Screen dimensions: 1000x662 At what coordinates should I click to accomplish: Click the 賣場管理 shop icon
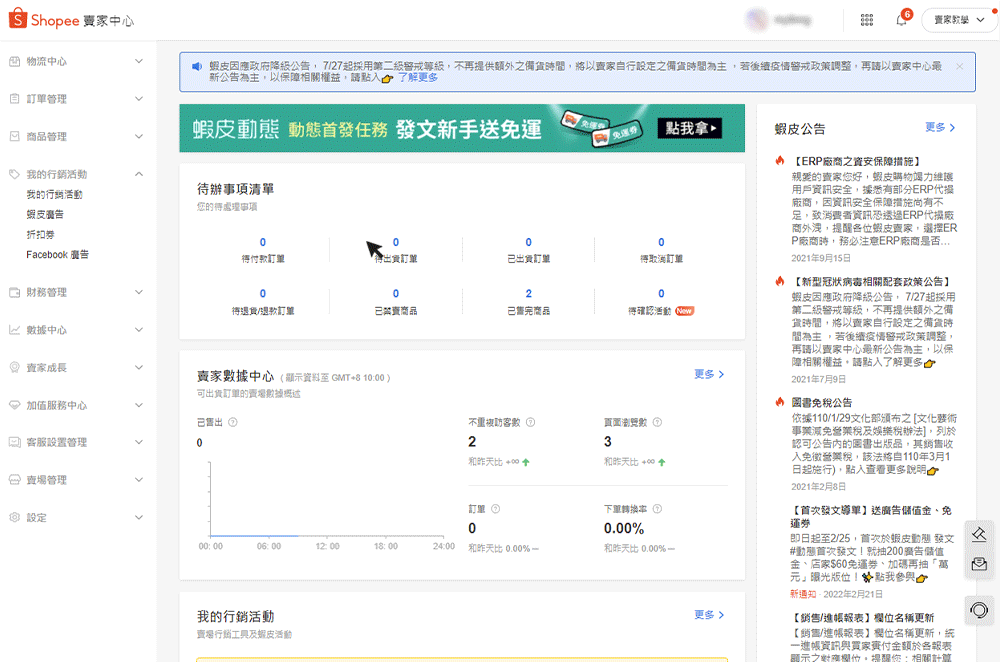click(15, 480)
